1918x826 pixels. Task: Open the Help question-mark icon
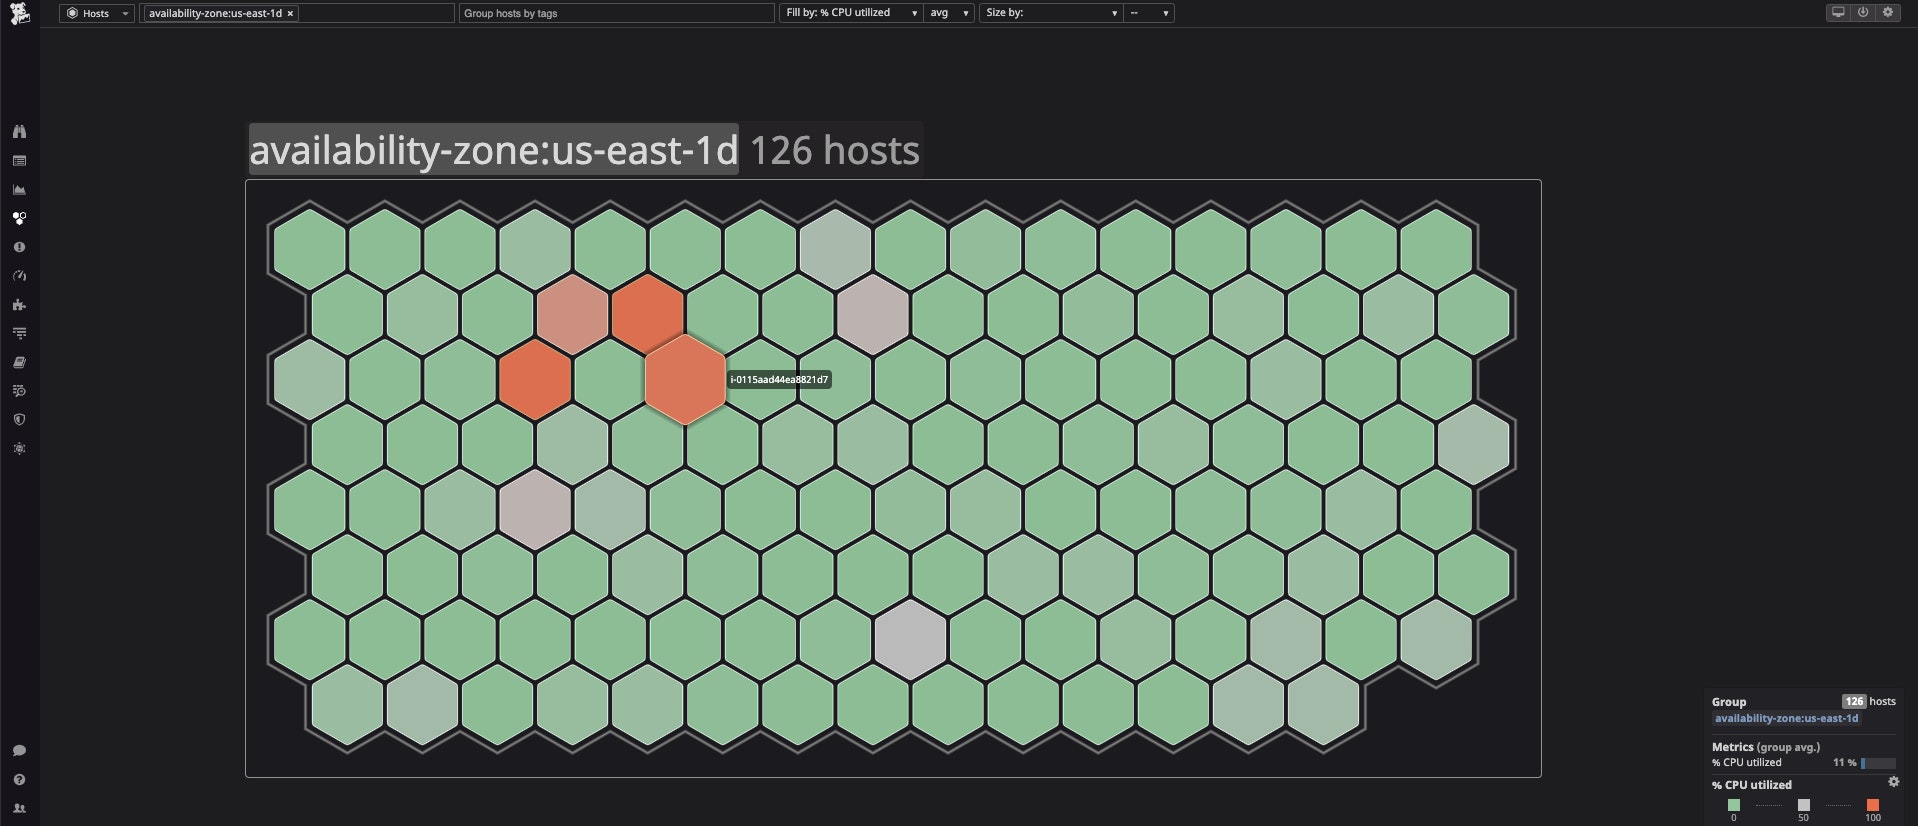coord(19,779)
